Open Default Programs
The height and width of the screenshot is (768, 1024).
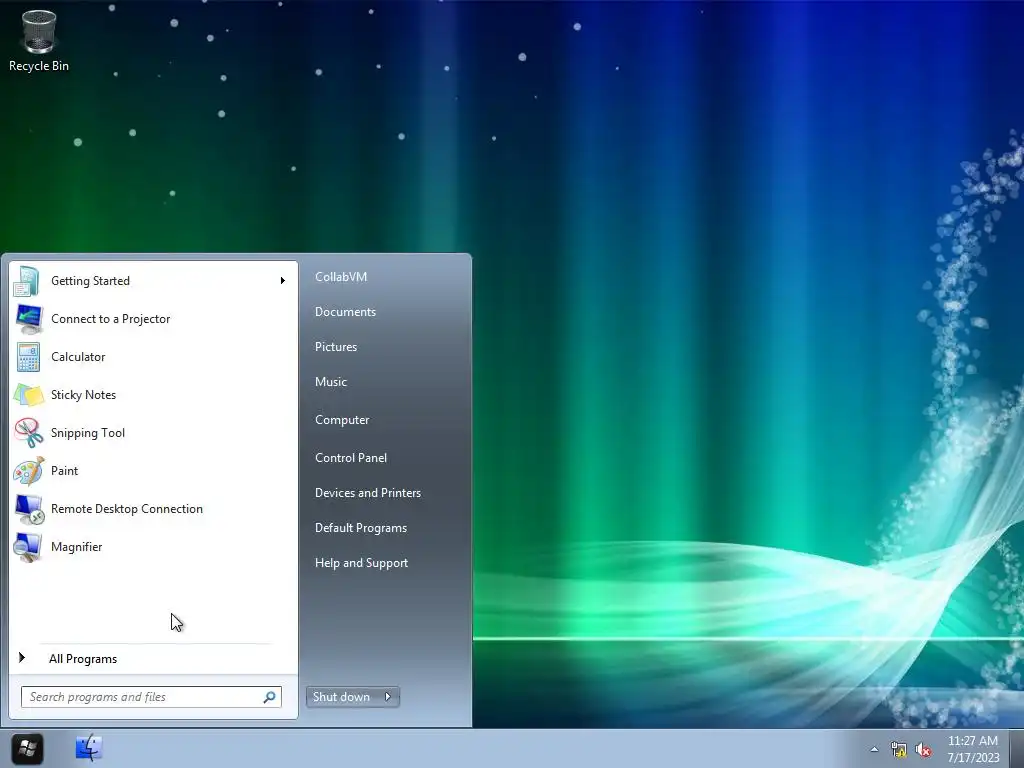360,528
